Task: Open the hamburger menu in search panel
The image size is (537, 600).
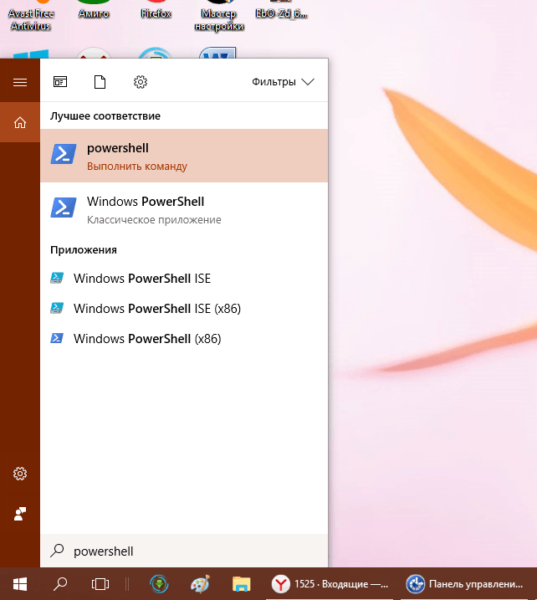Action: 20,82
